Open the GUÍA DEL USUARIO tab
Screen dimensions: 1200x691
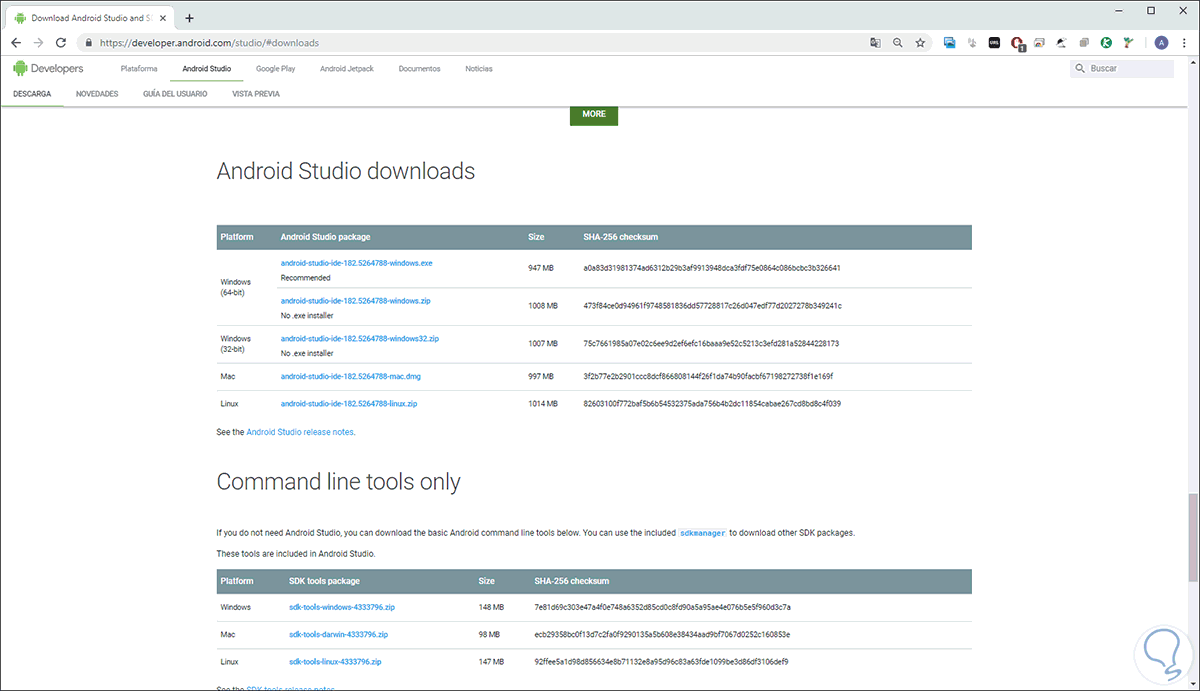(175, 94)
